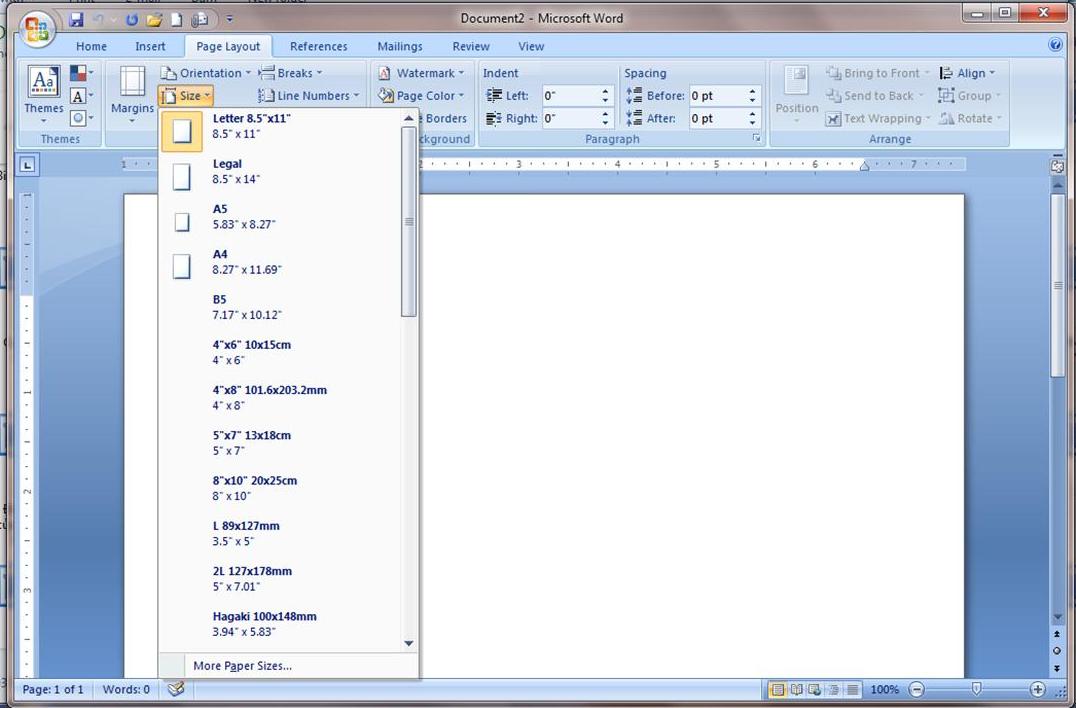The width and height of the screenshot is (1076, 708).
Task: Switch to the Insert tab
Action: (150, 46)
